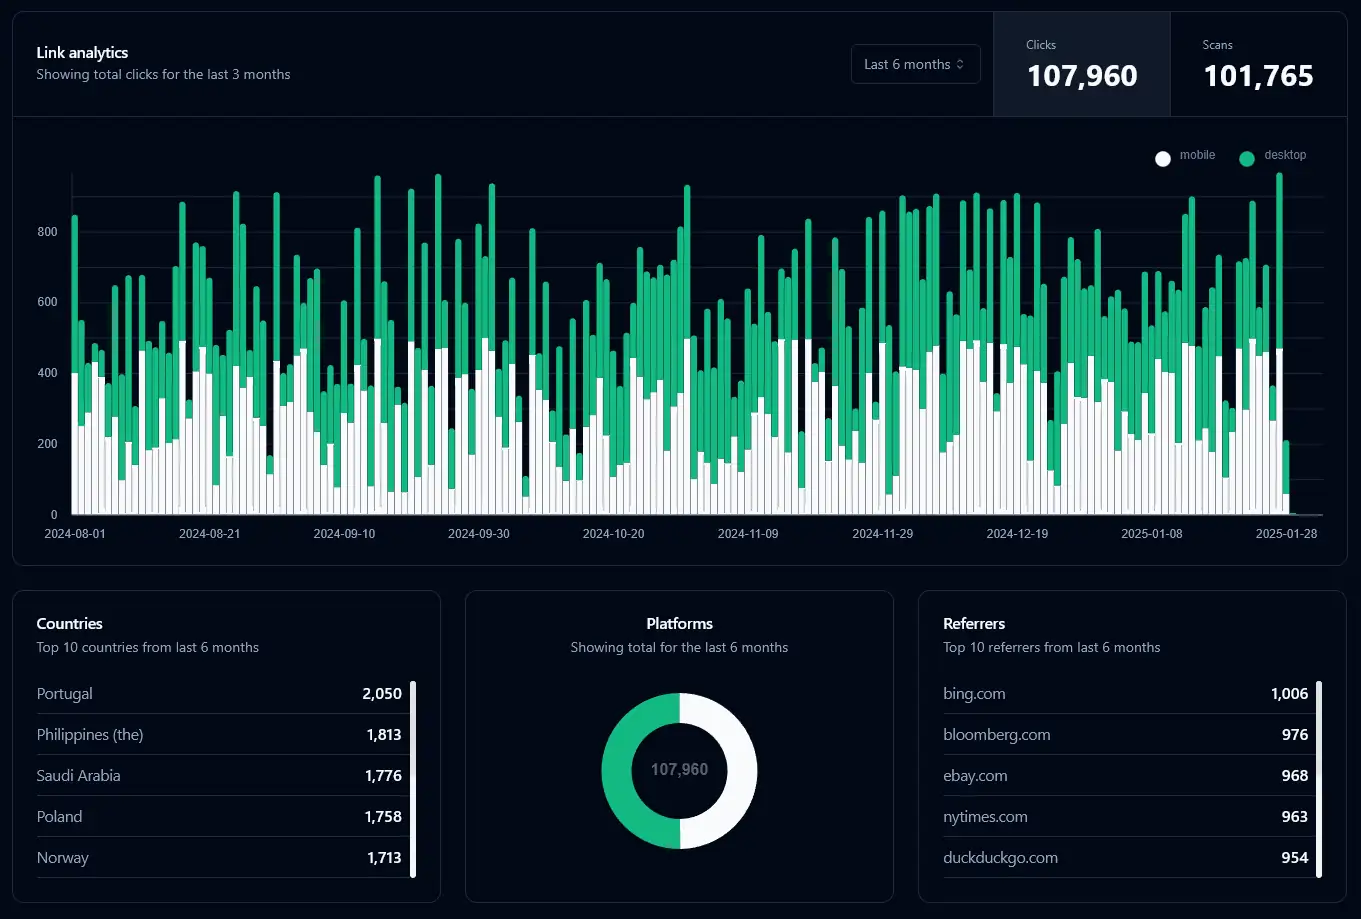Click the 2024-11-09 axis label on the chart

pyautogui.click(x=748, y=533)
